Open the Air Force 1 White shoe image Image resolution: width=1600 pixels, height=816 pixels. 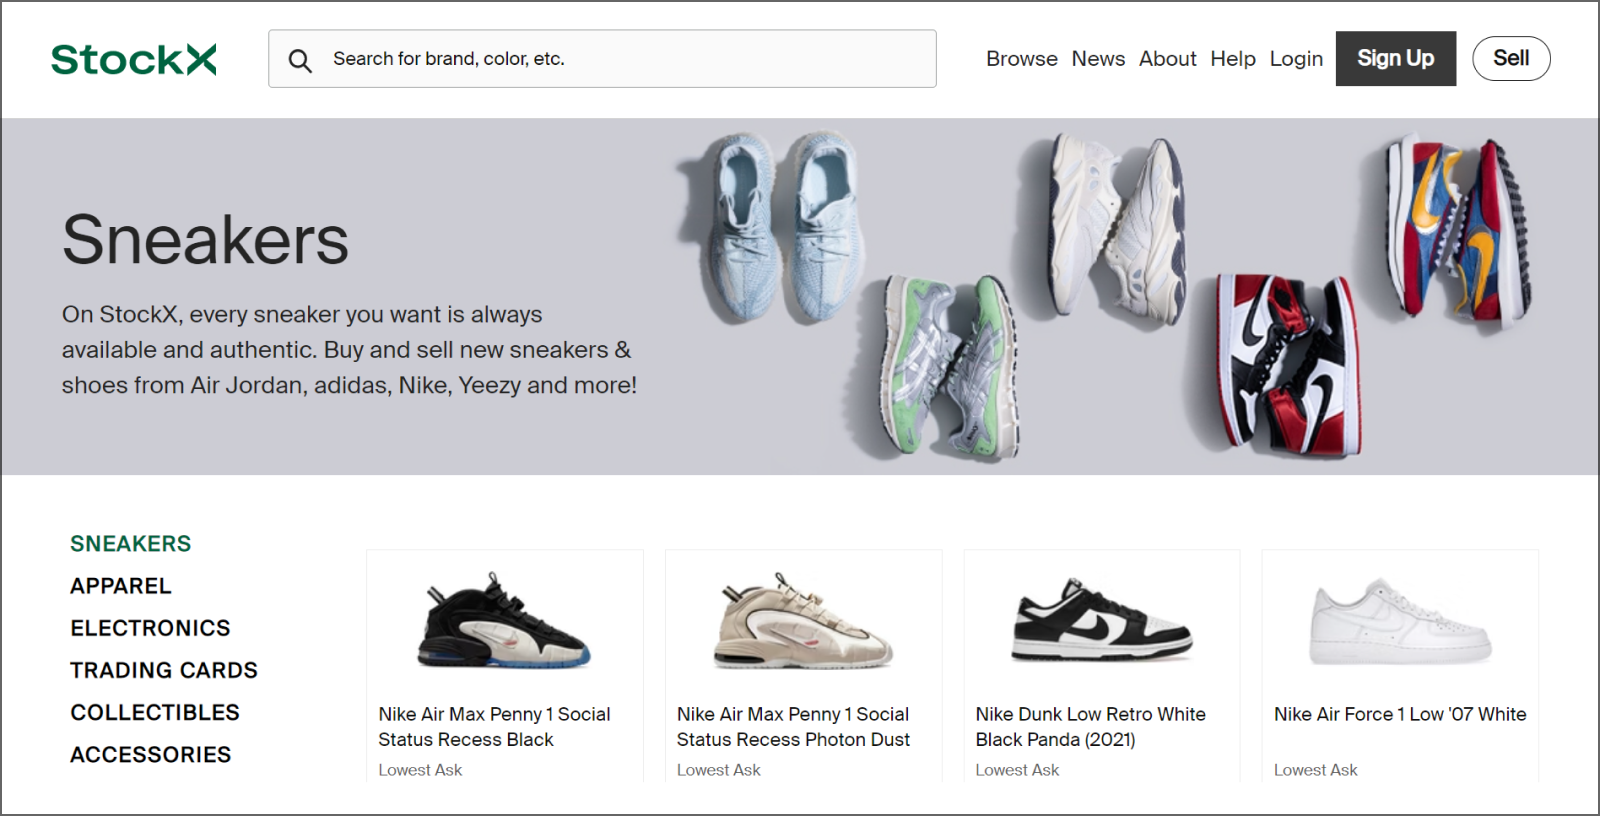[1400, 621]
